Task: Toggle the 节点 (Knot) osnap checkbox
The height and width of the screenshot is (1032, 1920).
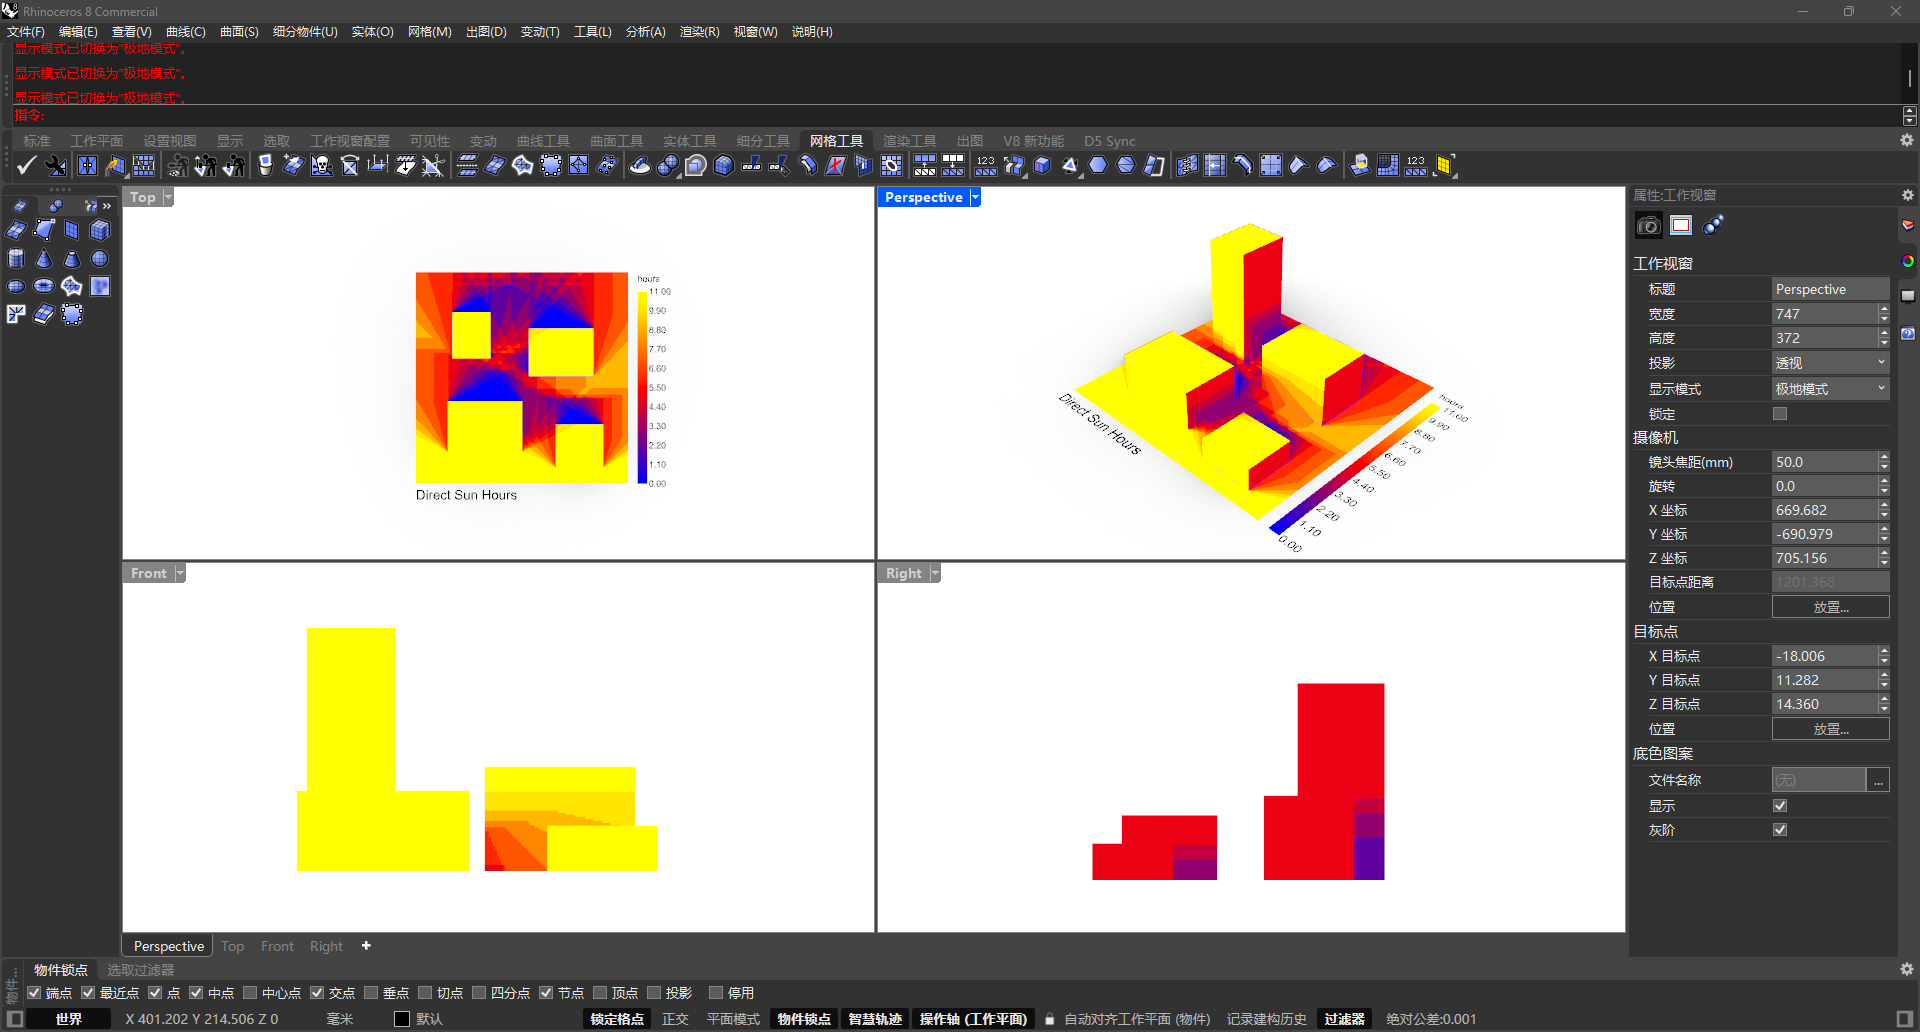Action: click(546, 993)
